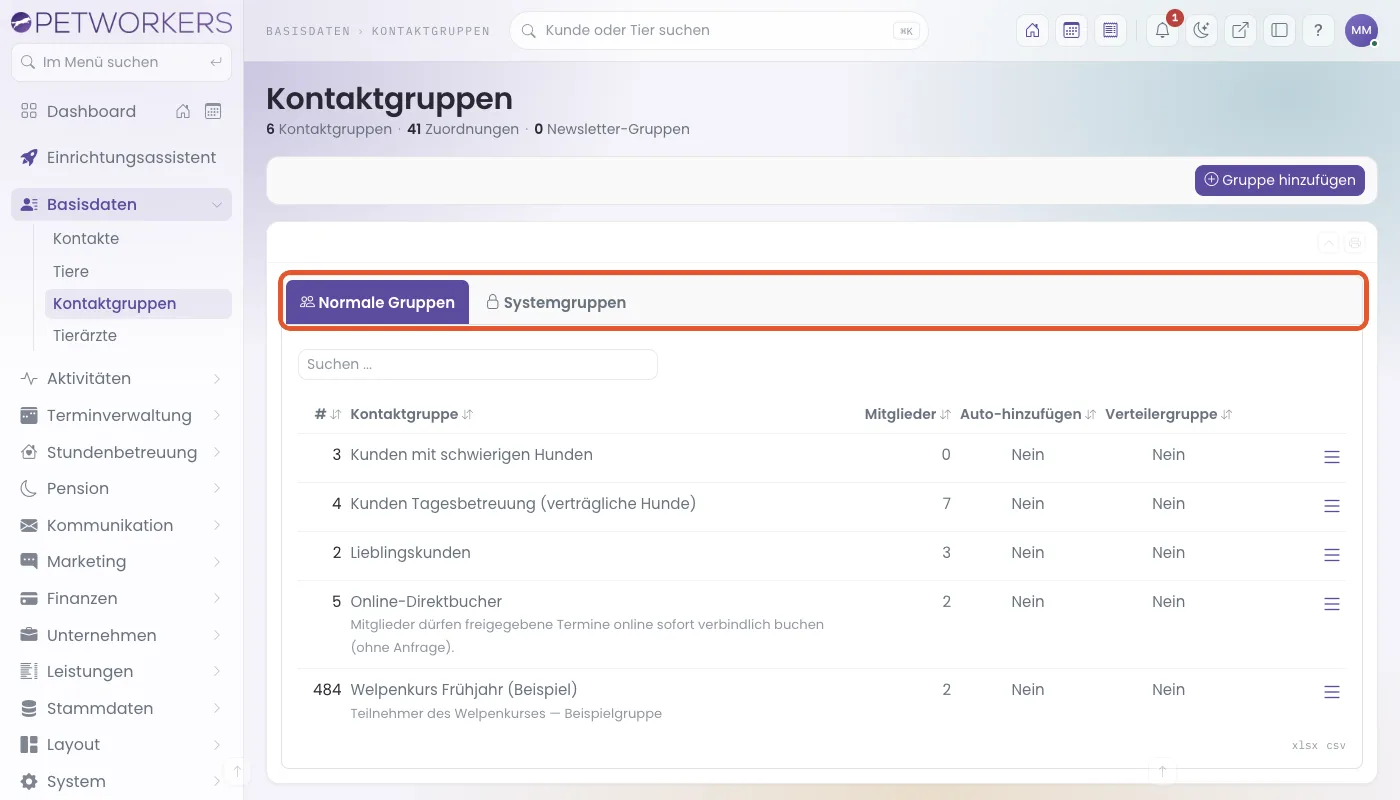
Task: Click the scroll-to-top arrow in the sidebar
Action: pos(237,771)
